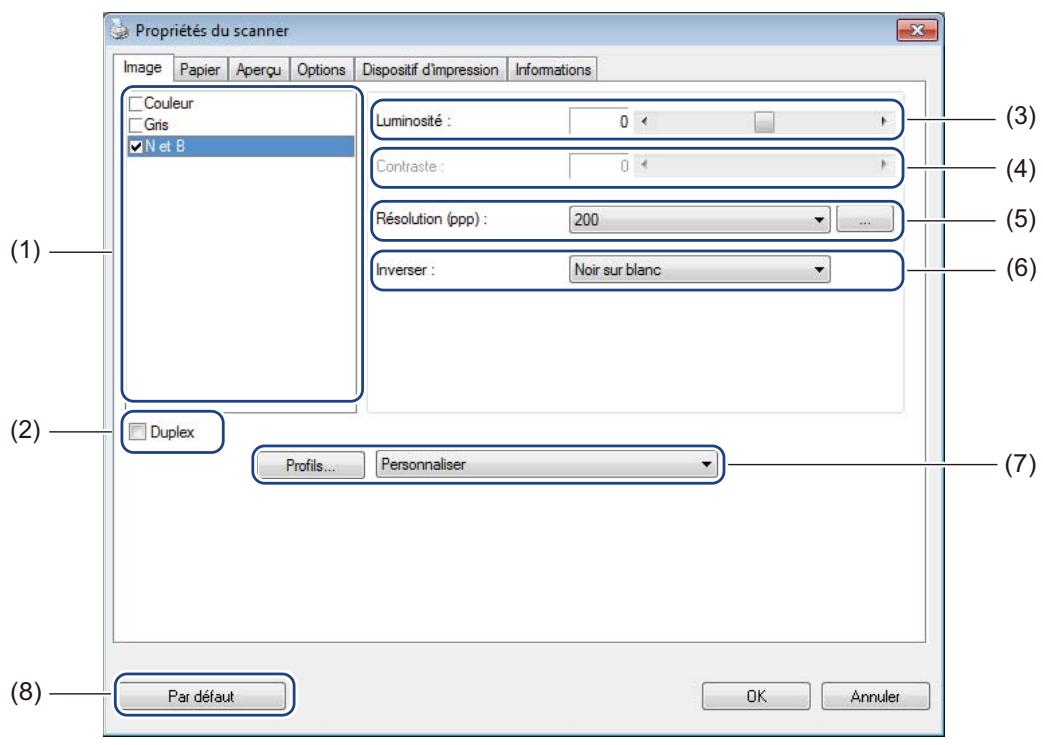Click the Luminosité slider thumb

coord(764,122)
